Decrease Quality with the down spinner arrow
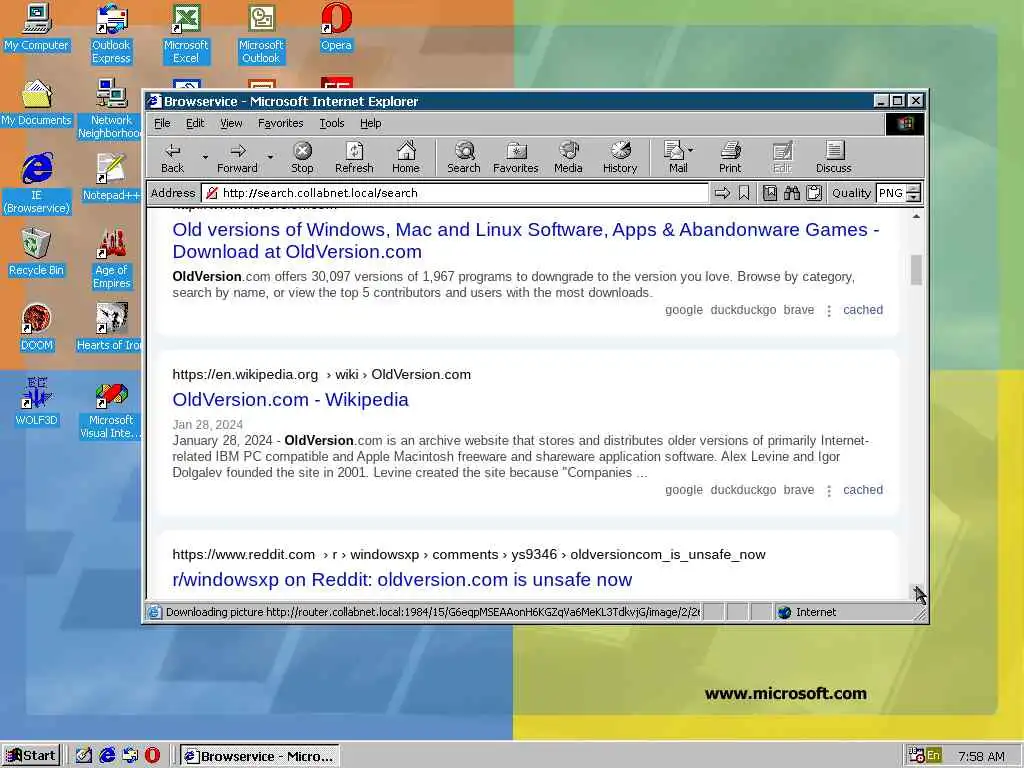The height and width of the screenshot is (768, 1024). point(914,197)
